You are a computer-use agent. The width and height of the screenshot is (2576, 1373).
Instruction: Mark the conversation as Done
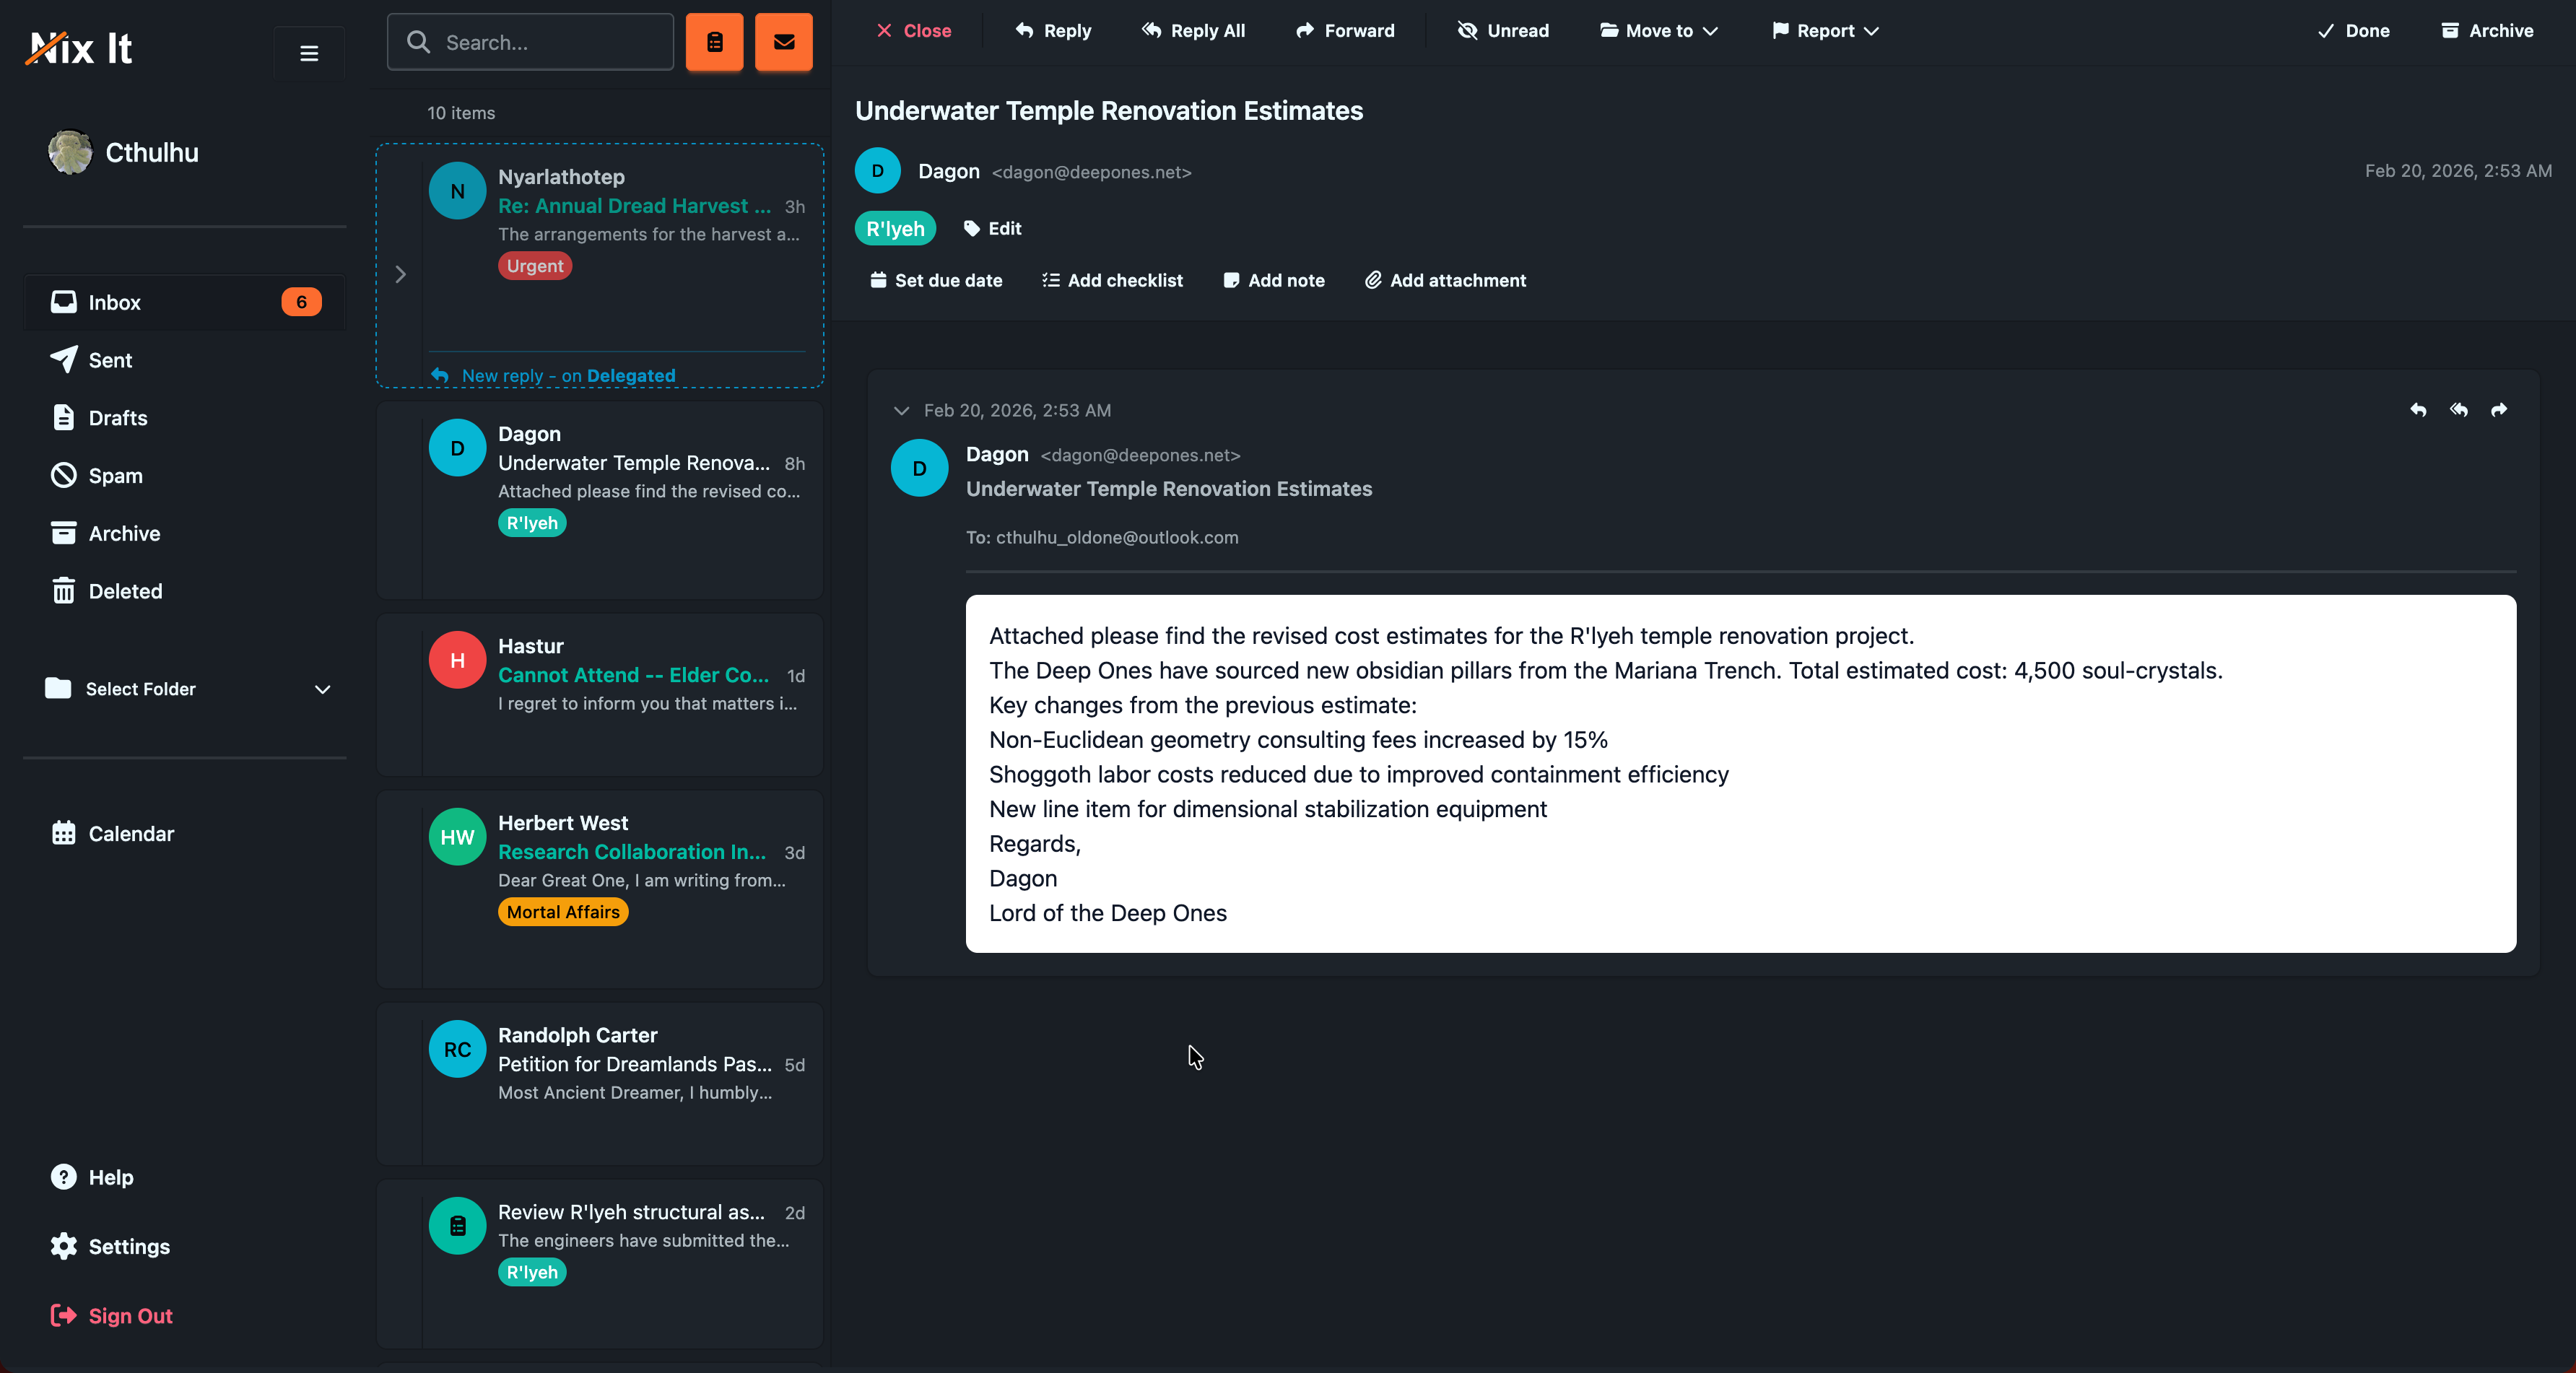[2353, 31]
